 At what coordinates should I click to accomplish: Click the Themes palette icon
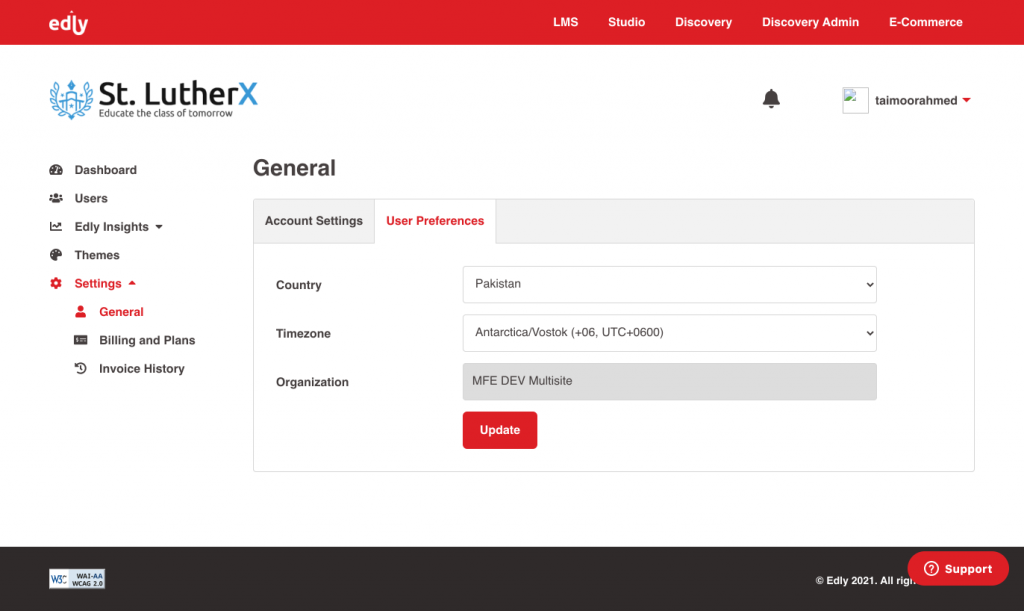(56, 255)
